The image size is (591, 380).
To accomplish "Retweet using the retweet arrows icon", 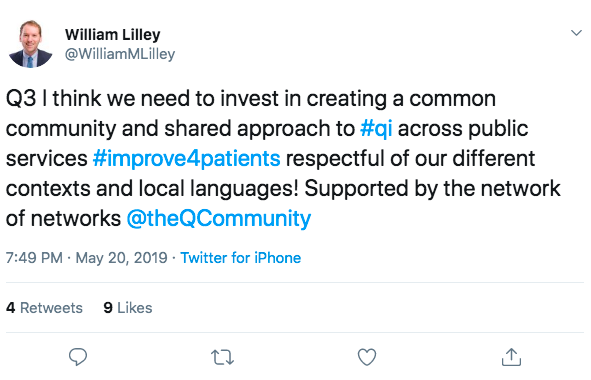I will pos(222,357).
